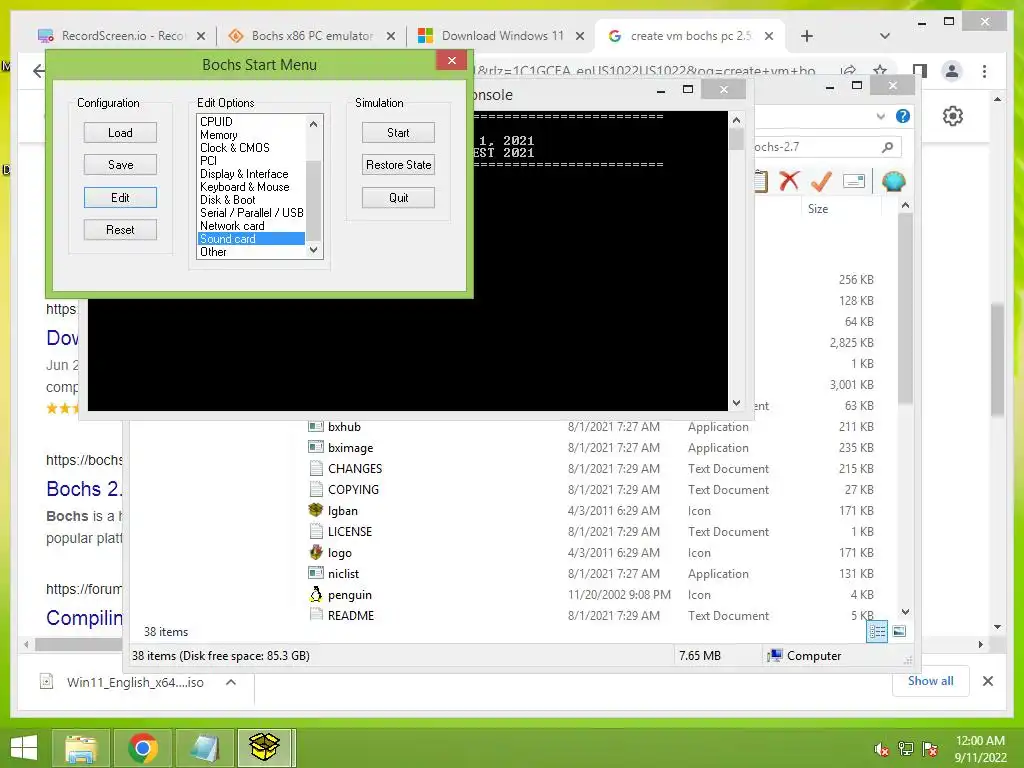
Task: Switch to Download Windows 11 tab
Action: [501, 36]
